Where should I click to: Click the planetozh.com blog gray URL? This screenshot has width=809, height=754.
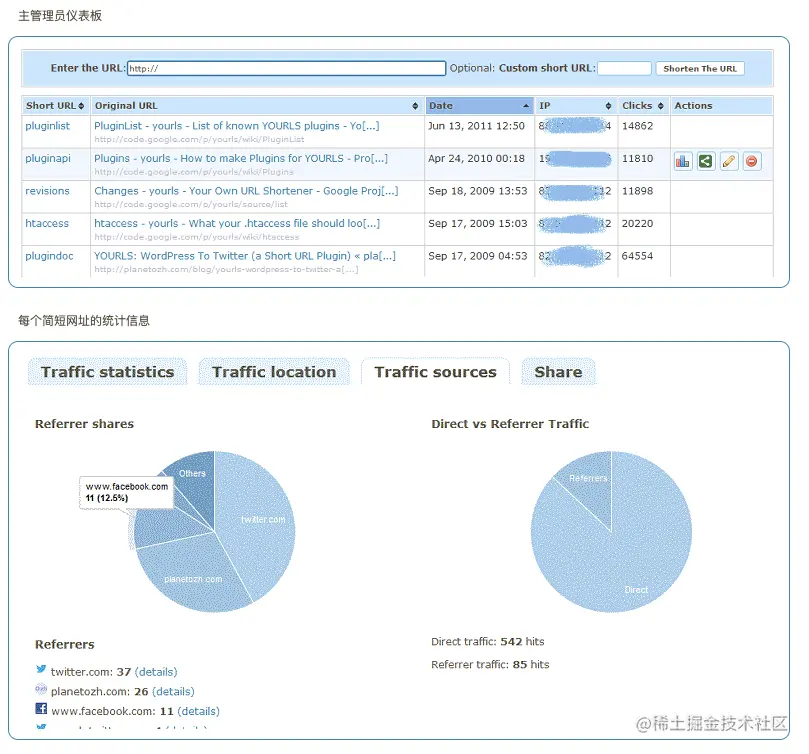click(x=226, y=269)
